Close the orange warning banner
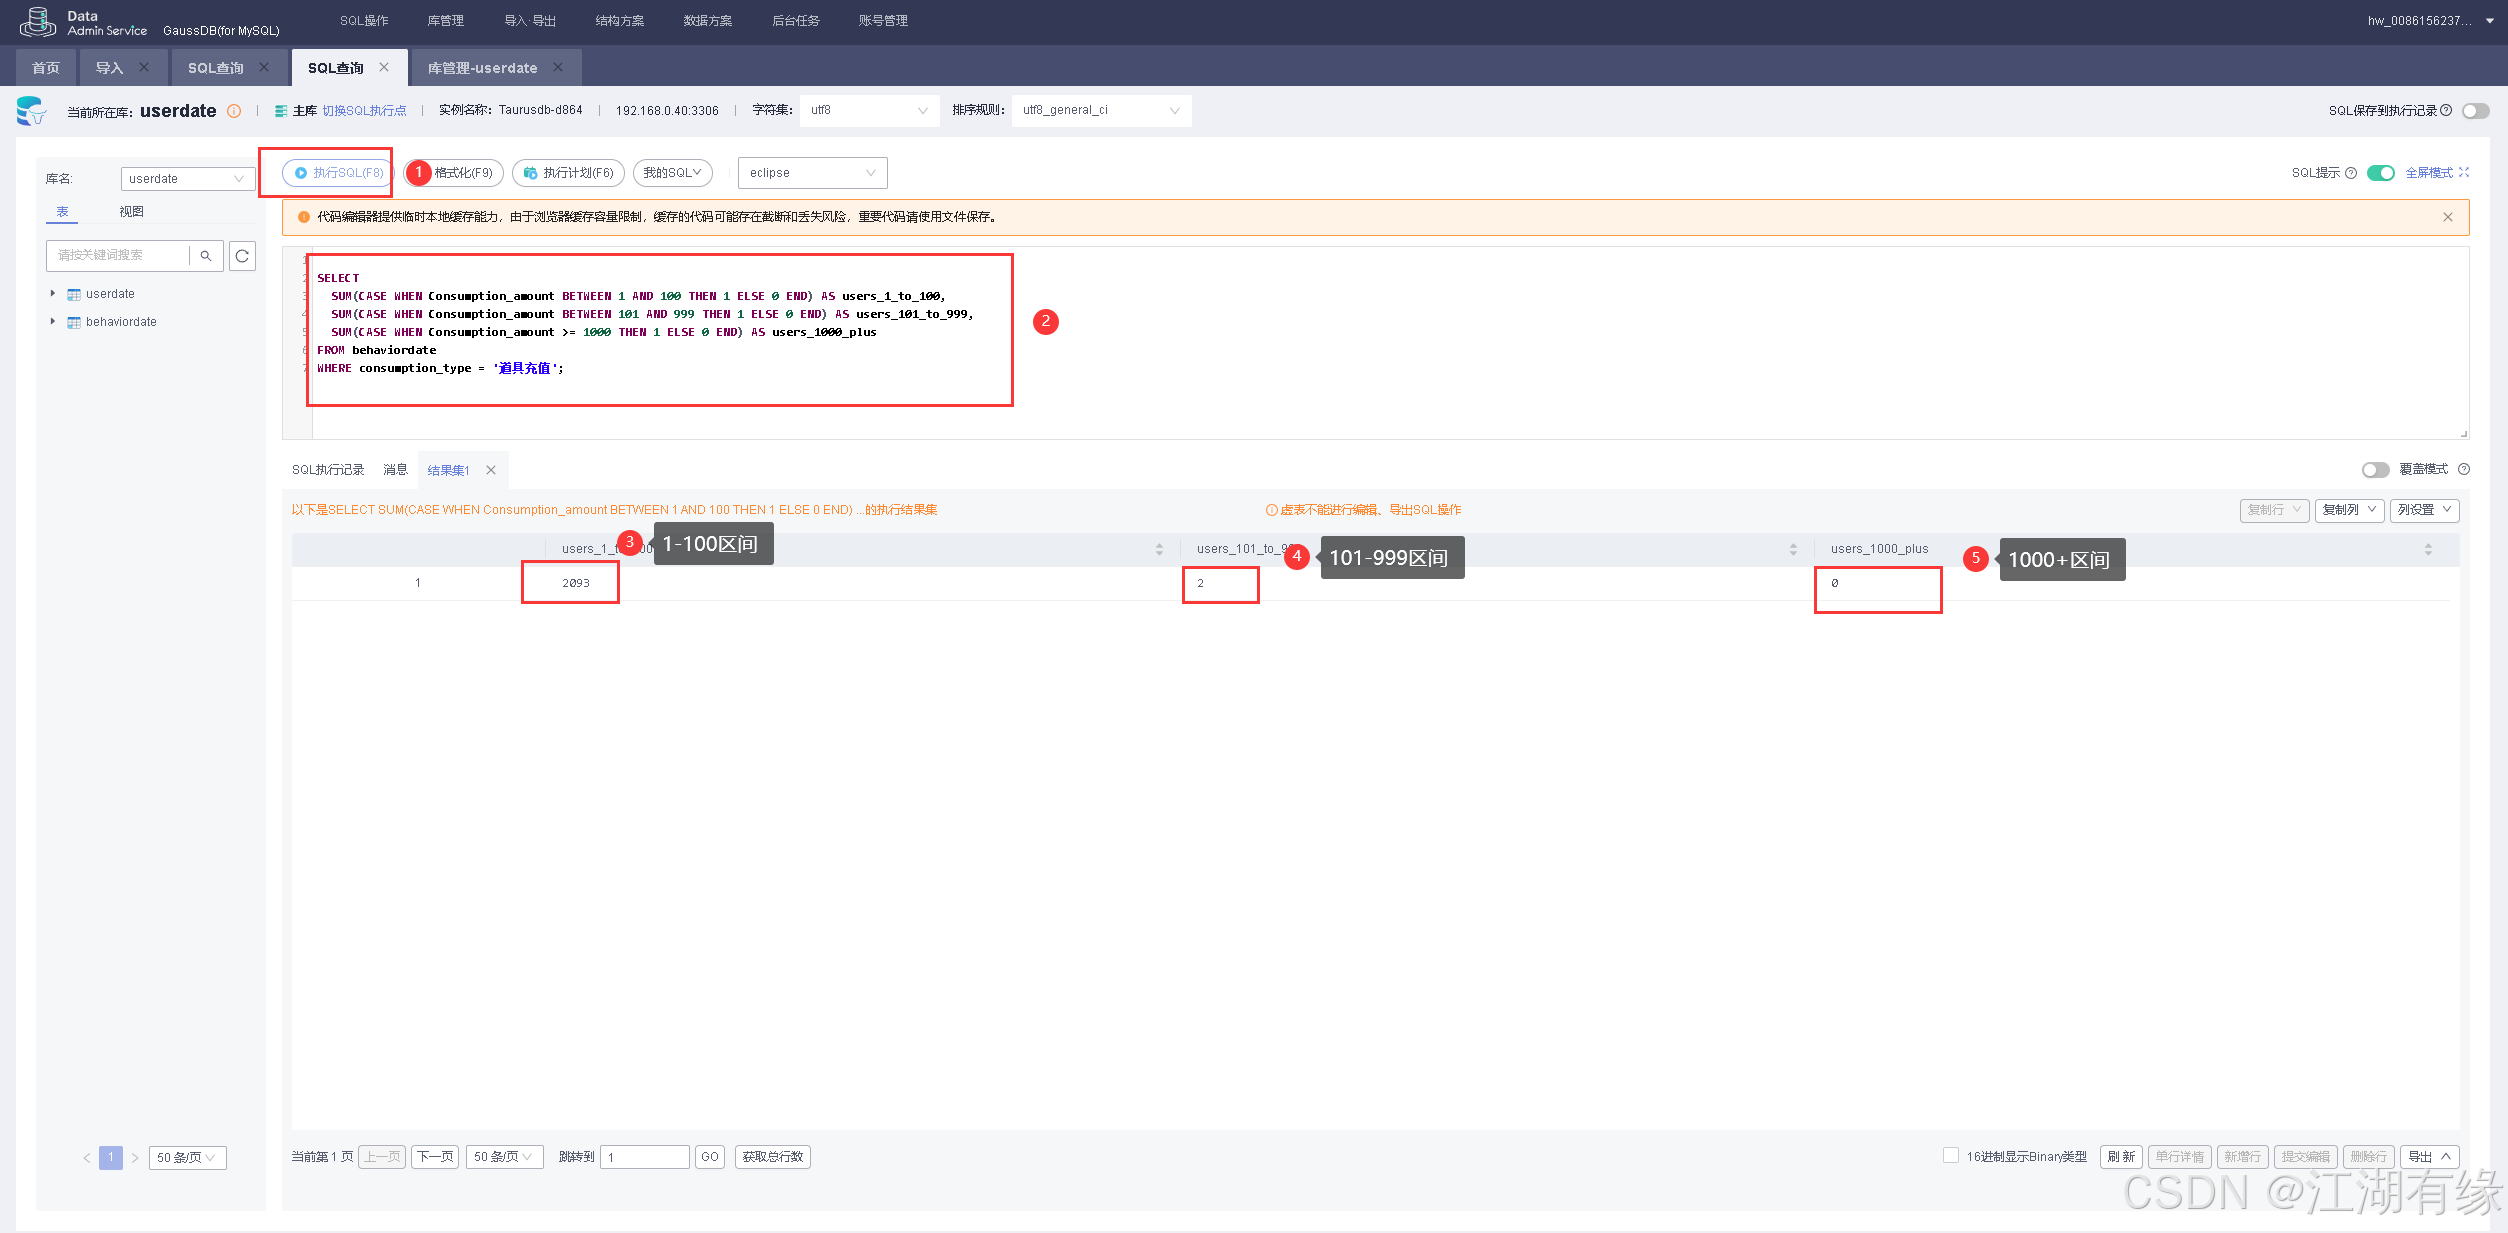Screen dimensions: 2508x1233 click(2447, 217)
